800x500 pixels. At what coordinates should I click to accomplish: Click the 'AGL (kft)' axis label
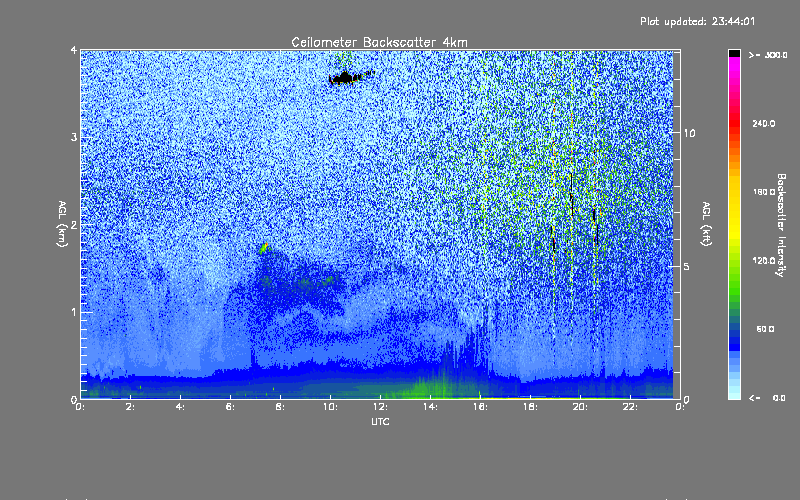click(x=706, y=224)
